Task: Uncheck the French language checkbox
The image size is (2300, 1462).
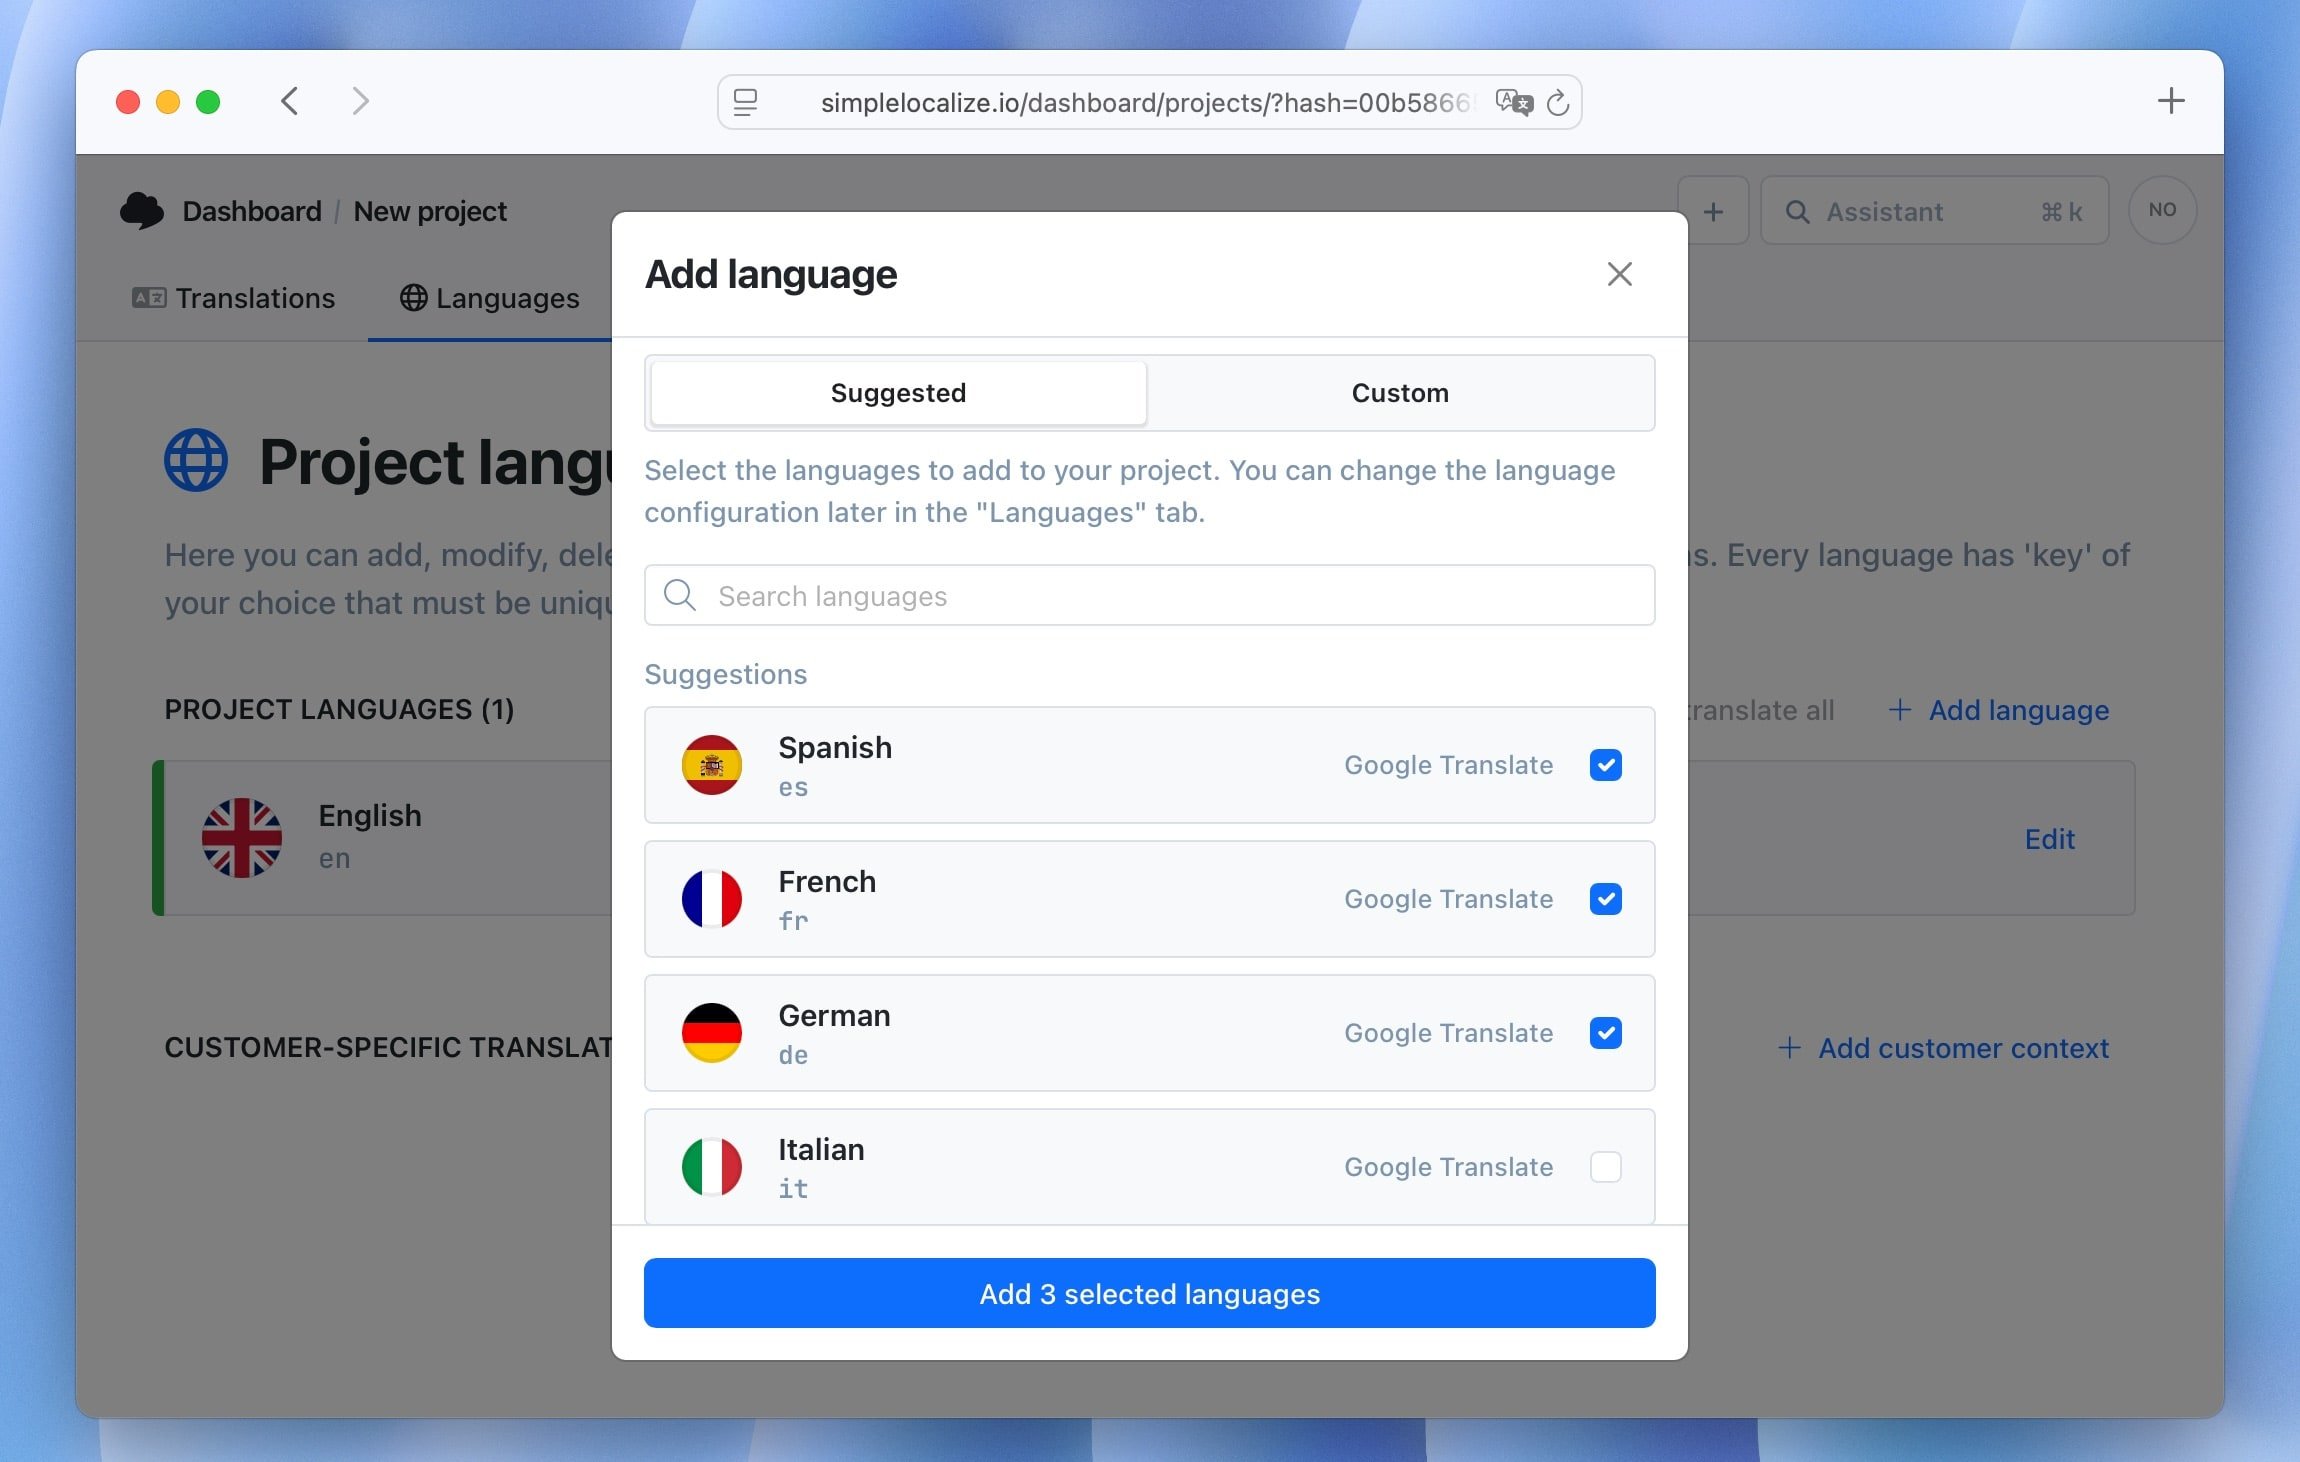Action: pos(1605,899)
